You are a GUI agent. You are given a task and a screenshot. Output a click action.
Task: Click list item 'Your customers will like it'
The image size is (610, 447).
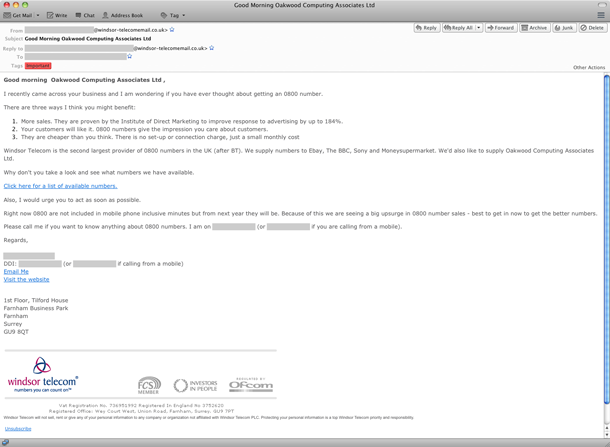(144, 129)
